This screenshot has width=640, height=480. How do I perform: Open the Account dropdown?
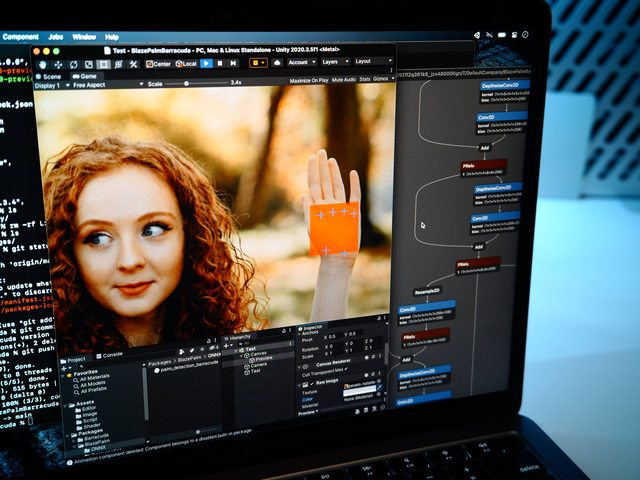[302, 62]
